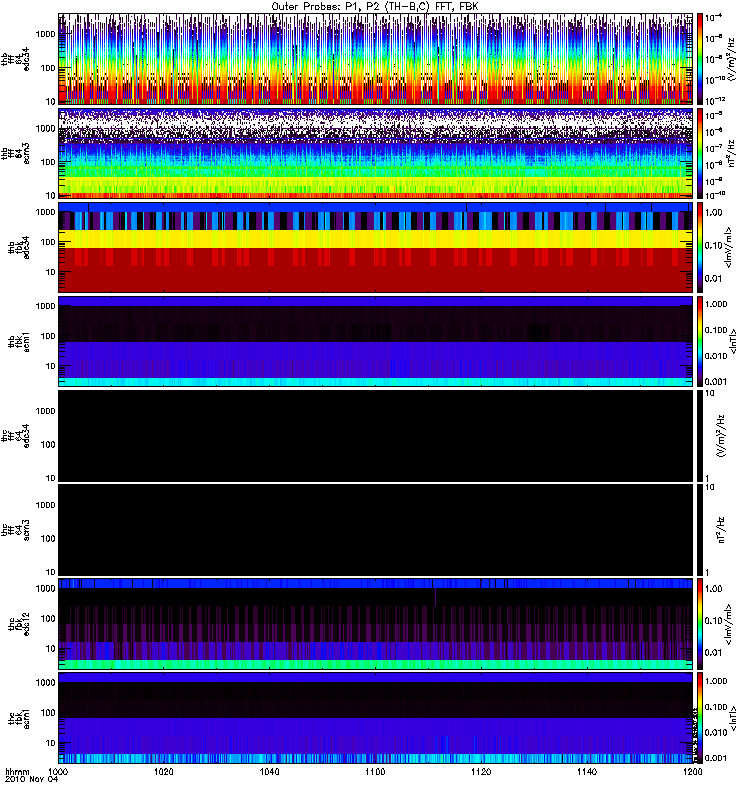Image resolution: width=750 pixels, height=800 pixels.
Task: Click the thc fbk edc12 filter bank panel
Action: (x=376, y=623)
